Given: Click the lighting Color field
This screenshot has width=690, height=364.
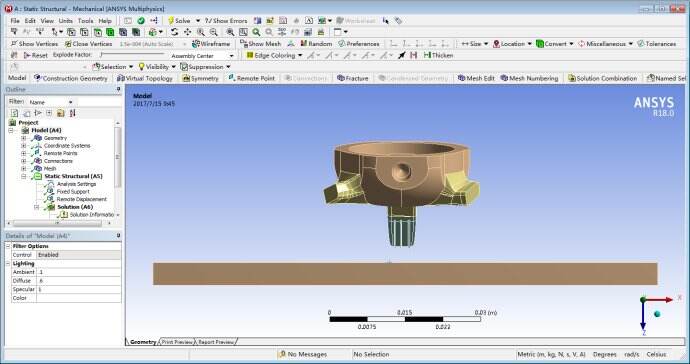Looking at the screenshot, I should click(79, 298).
